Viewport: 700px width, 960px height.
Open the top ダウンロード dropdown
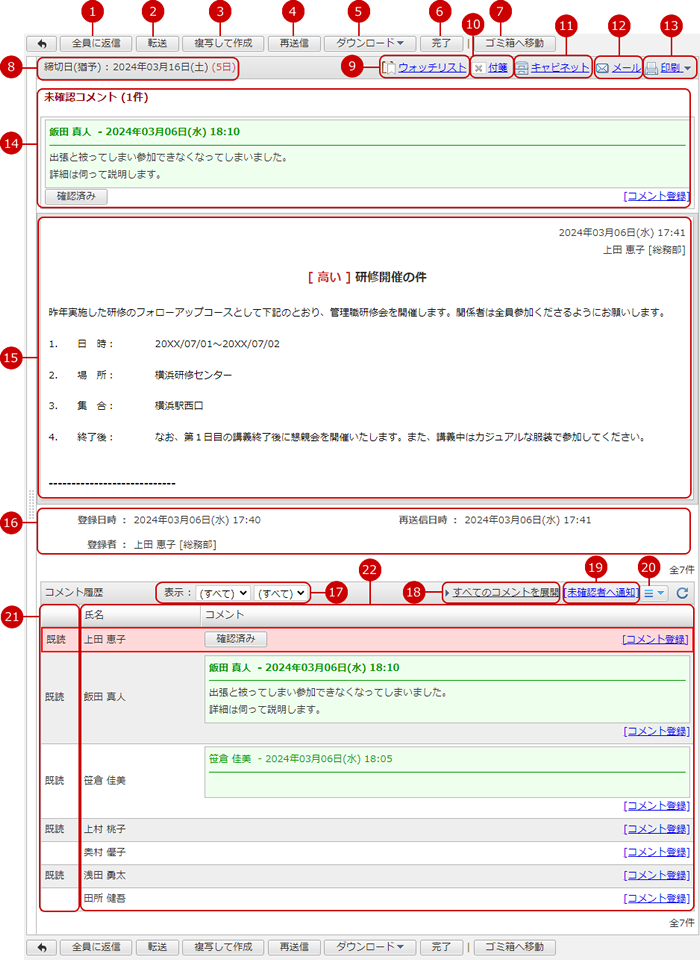(x=370, y=43)
